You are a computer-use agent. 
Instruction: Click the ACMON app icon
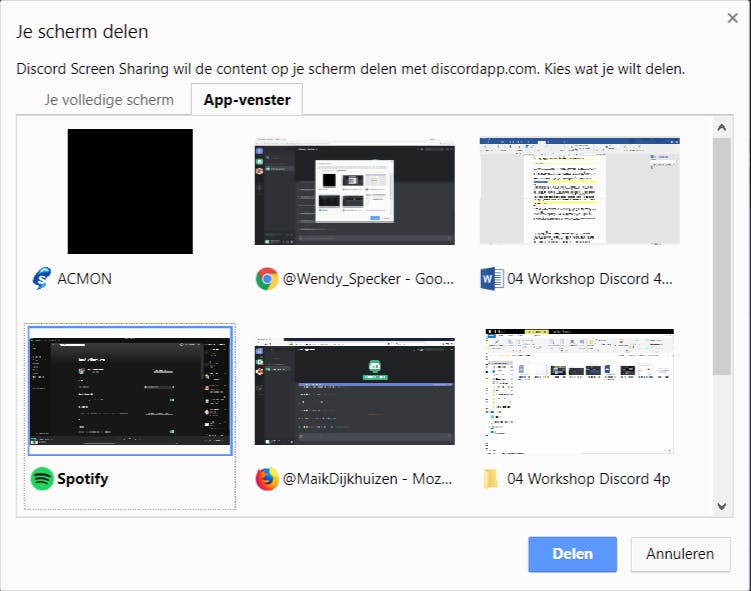[x=42, y=278]
